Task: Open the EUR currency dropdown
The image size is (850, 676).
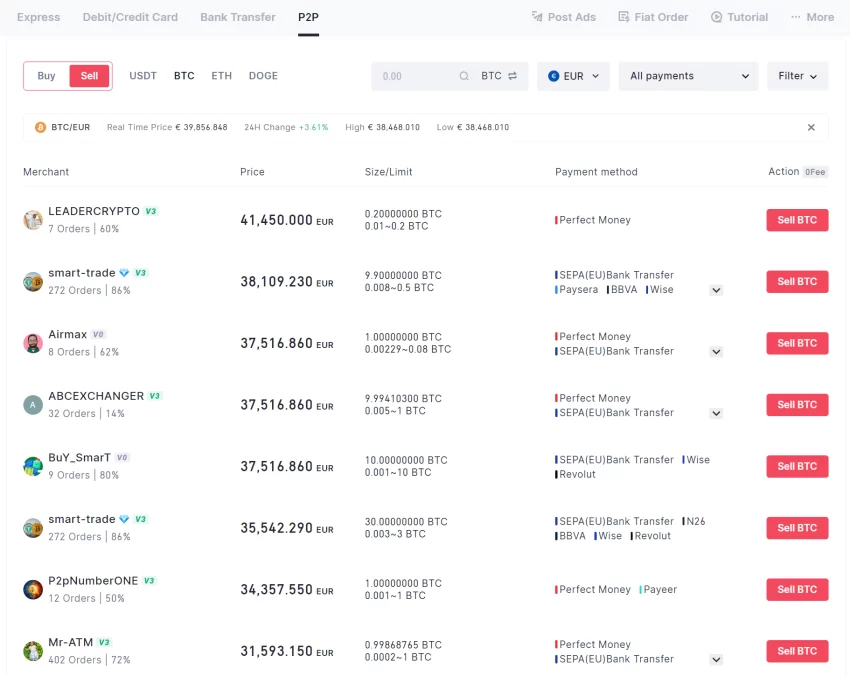Action: [573, 76]
